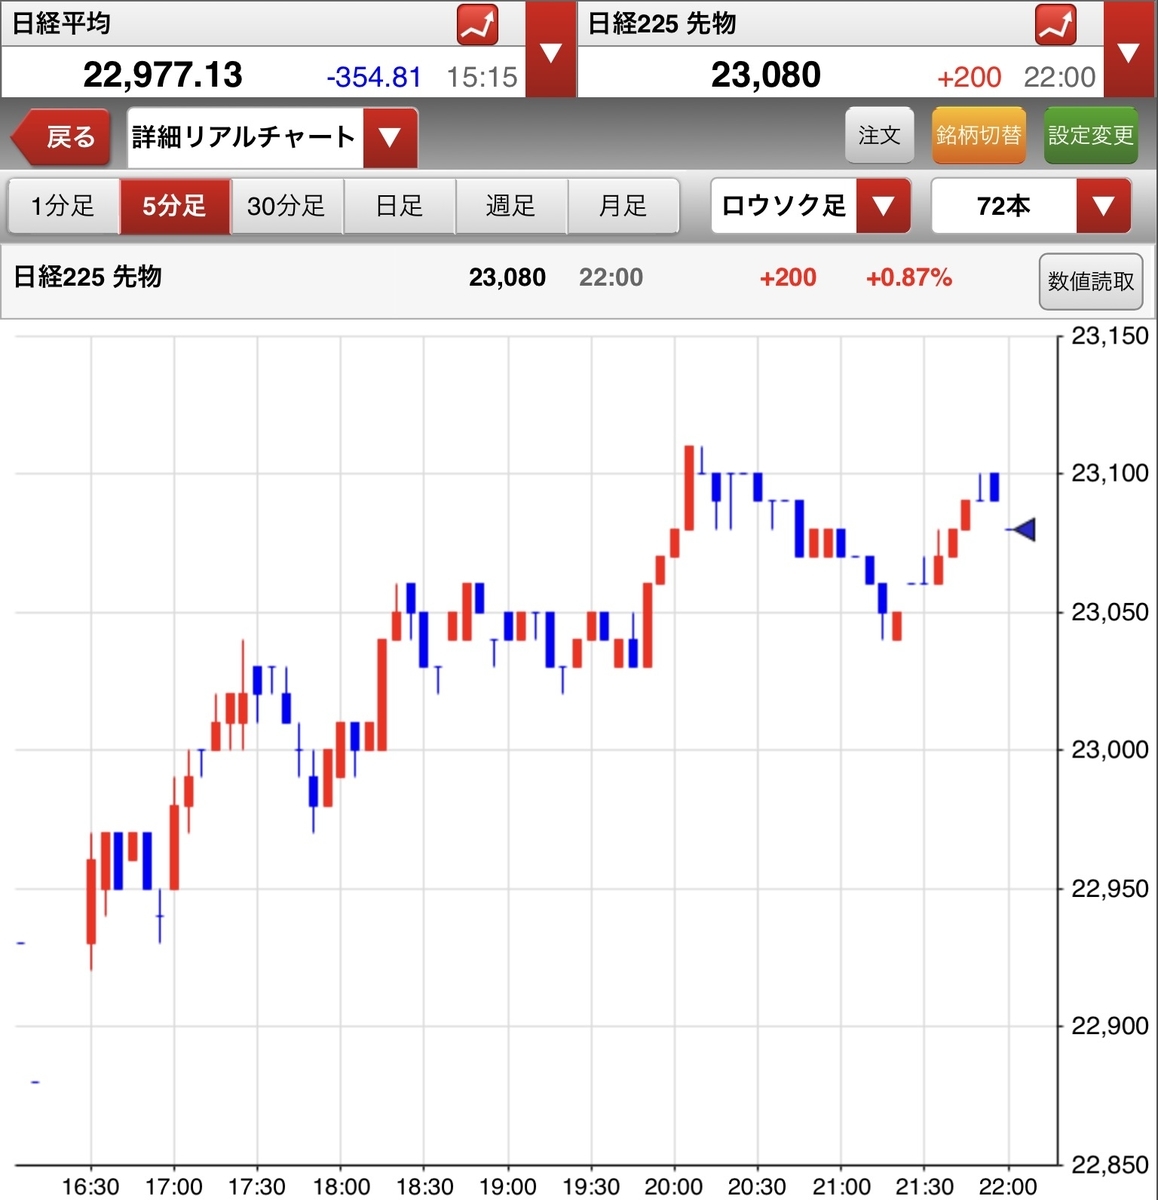Screen dimensions: 1158x1200
Task: Click the 22:00 time axis label
Action: (x=1008, y=1187)
